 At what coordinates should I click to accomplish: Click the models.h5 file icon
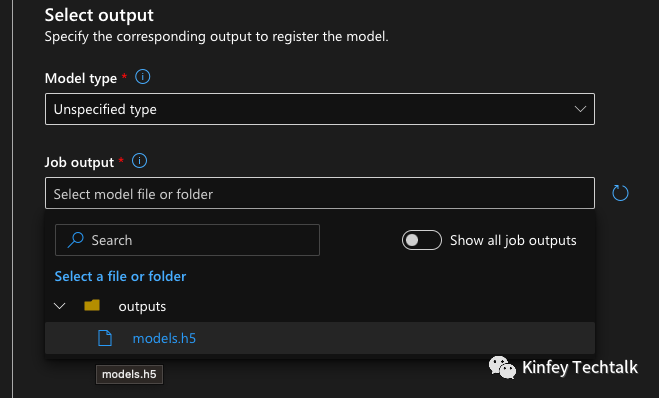click(105, 338)
